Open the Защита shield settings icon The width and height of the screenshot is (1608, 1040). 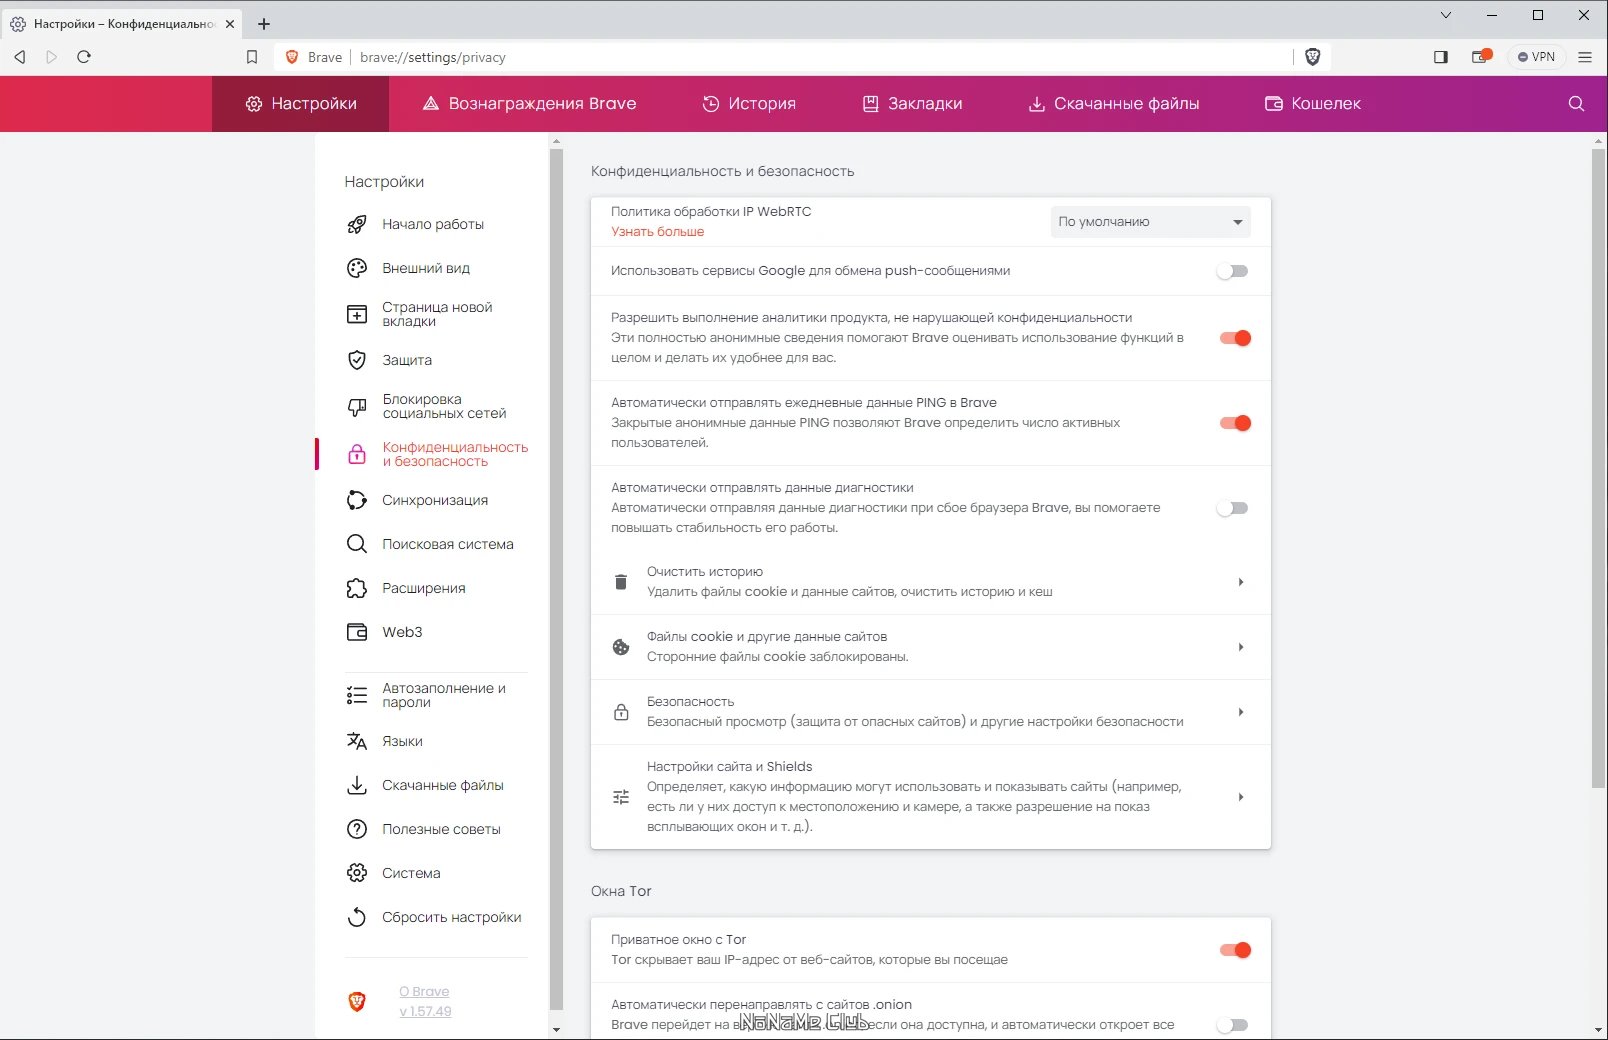[x=356, y=360]
